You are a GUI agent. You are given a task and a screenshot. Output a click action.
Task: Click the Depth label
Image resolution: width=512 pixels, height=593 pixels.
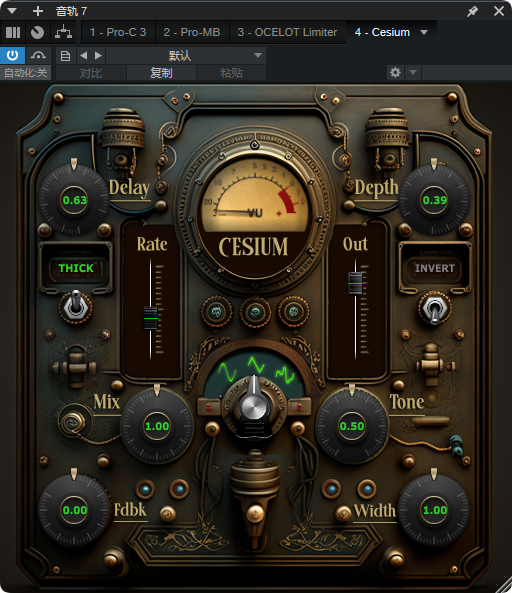pos(376,188)
